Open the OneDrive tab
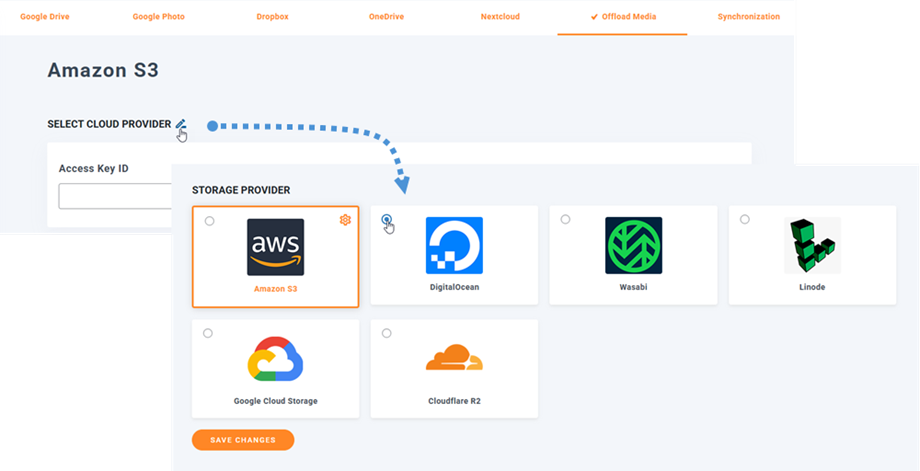 pyautogui.click(x=386, y=16)
